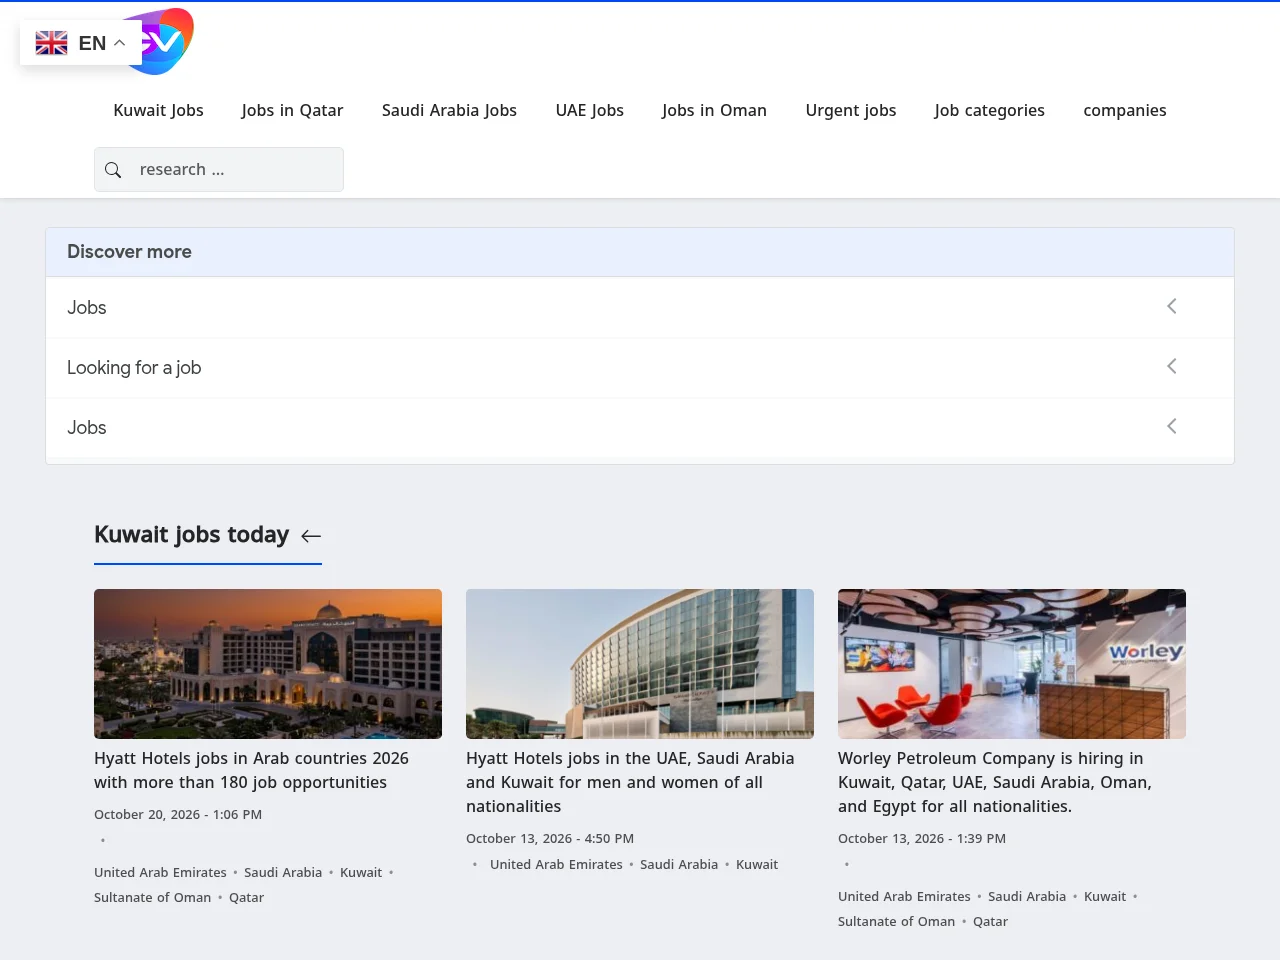The width and height of the screenshot is (1280, 960).
Task: Open the EN language selector
Action: tap(81, 43)
